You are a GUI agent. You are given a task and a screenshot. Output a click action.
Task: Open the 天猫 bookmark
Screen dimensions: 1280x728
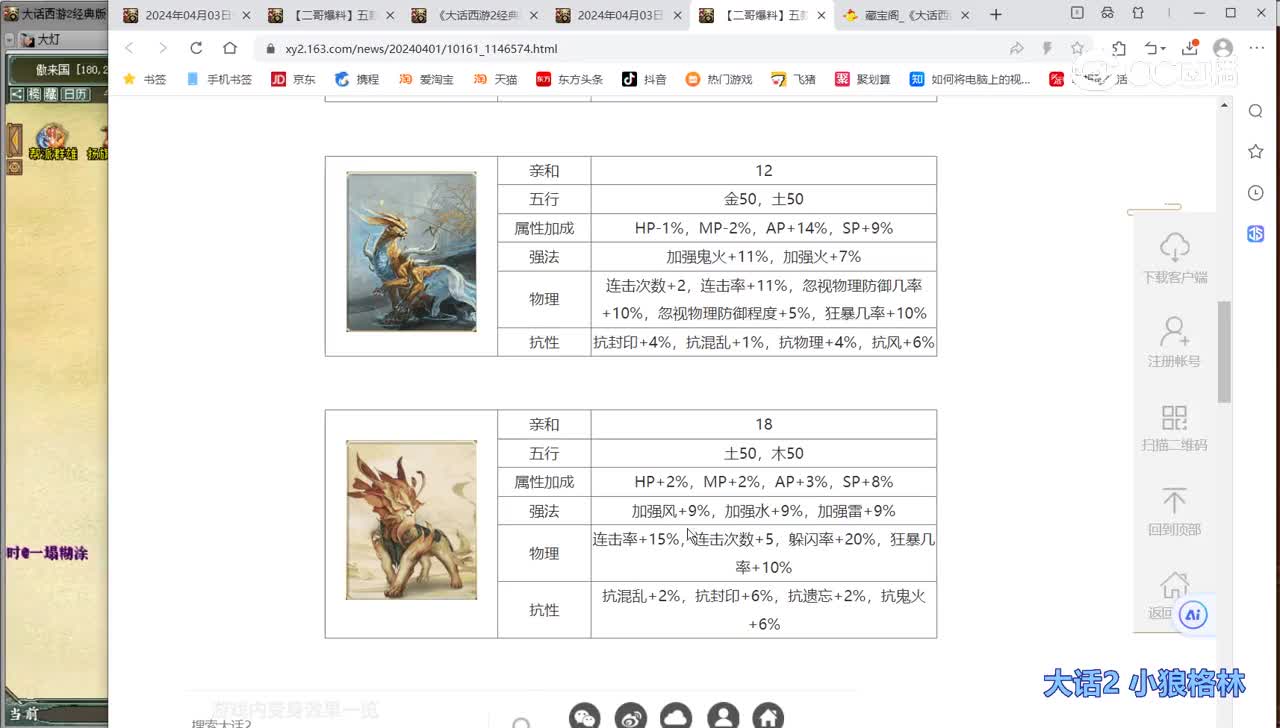495,79
